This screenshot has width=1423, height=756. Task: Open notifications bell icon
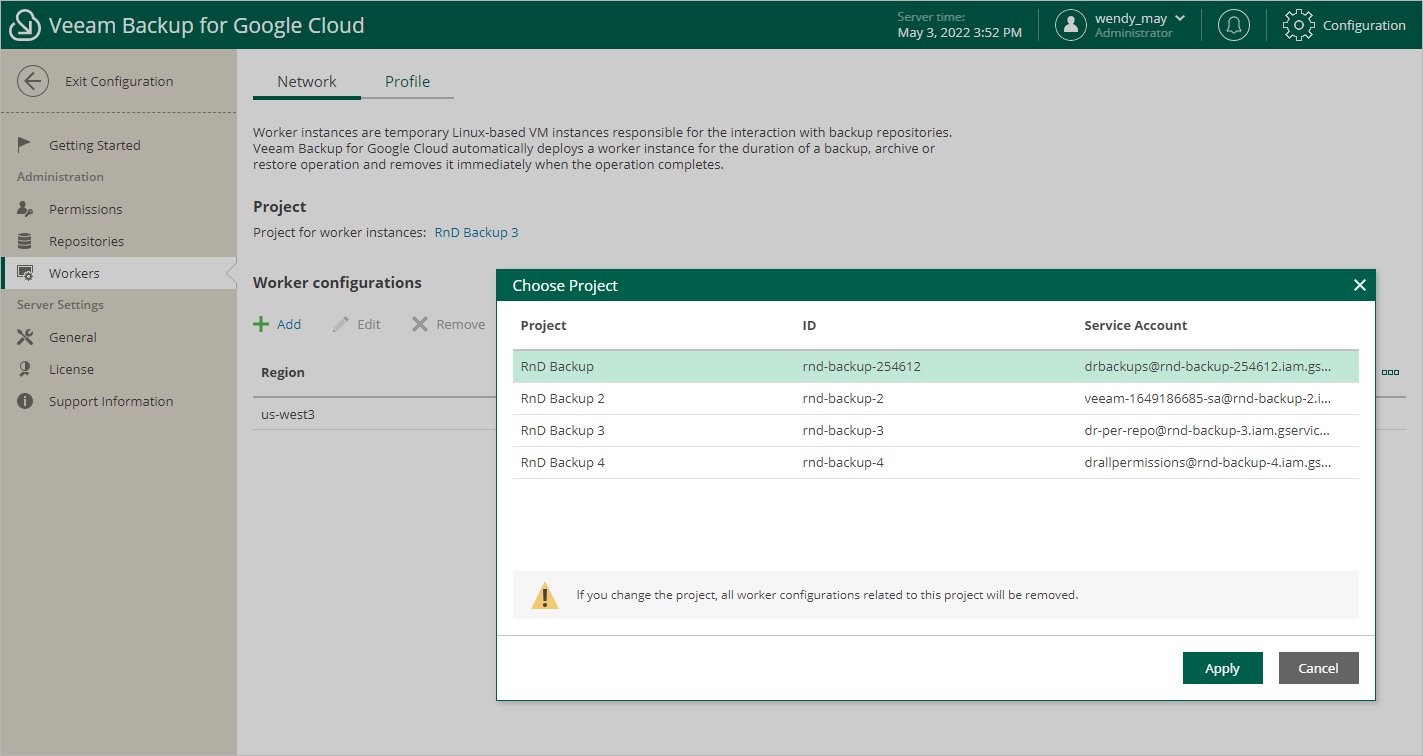(x=1234, y=25)
